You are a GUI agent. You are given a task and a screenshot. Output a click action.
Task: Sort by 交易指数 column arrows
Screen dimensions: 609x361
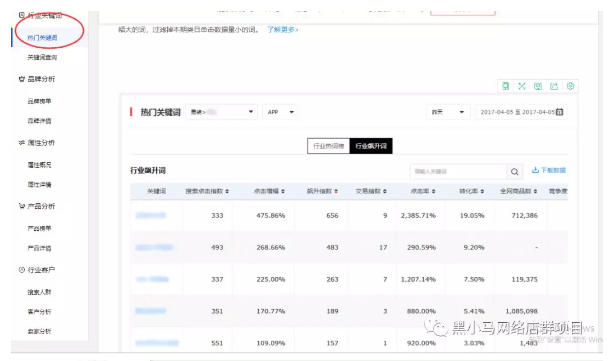click(385, 191)
